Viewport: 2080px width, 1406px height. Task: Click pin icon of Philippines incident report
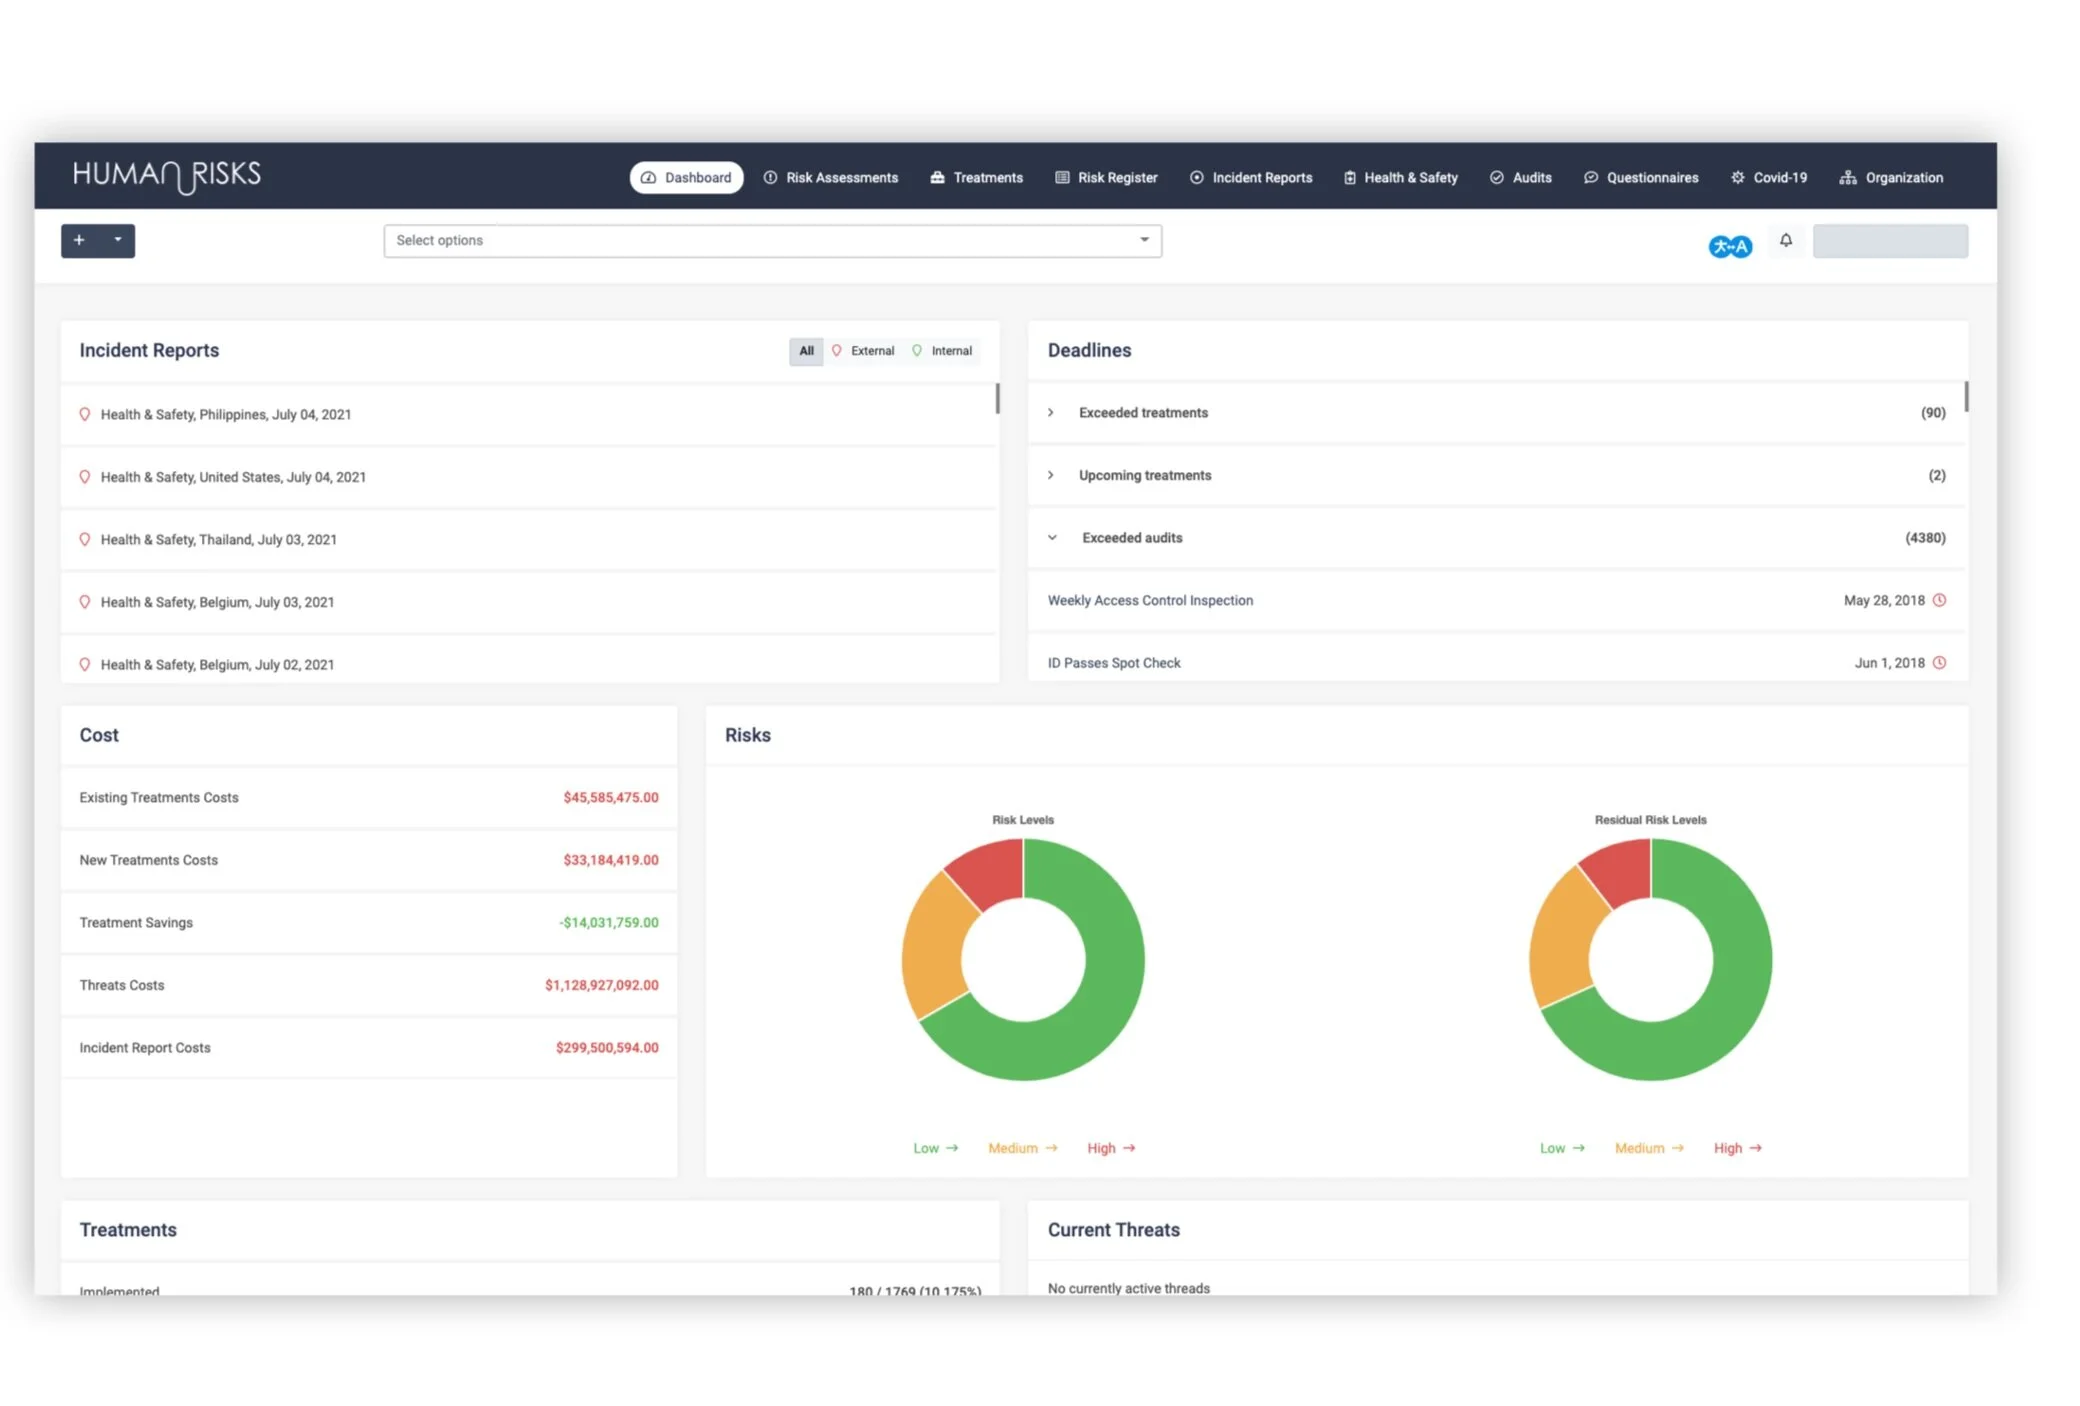(x=85, y=414)
